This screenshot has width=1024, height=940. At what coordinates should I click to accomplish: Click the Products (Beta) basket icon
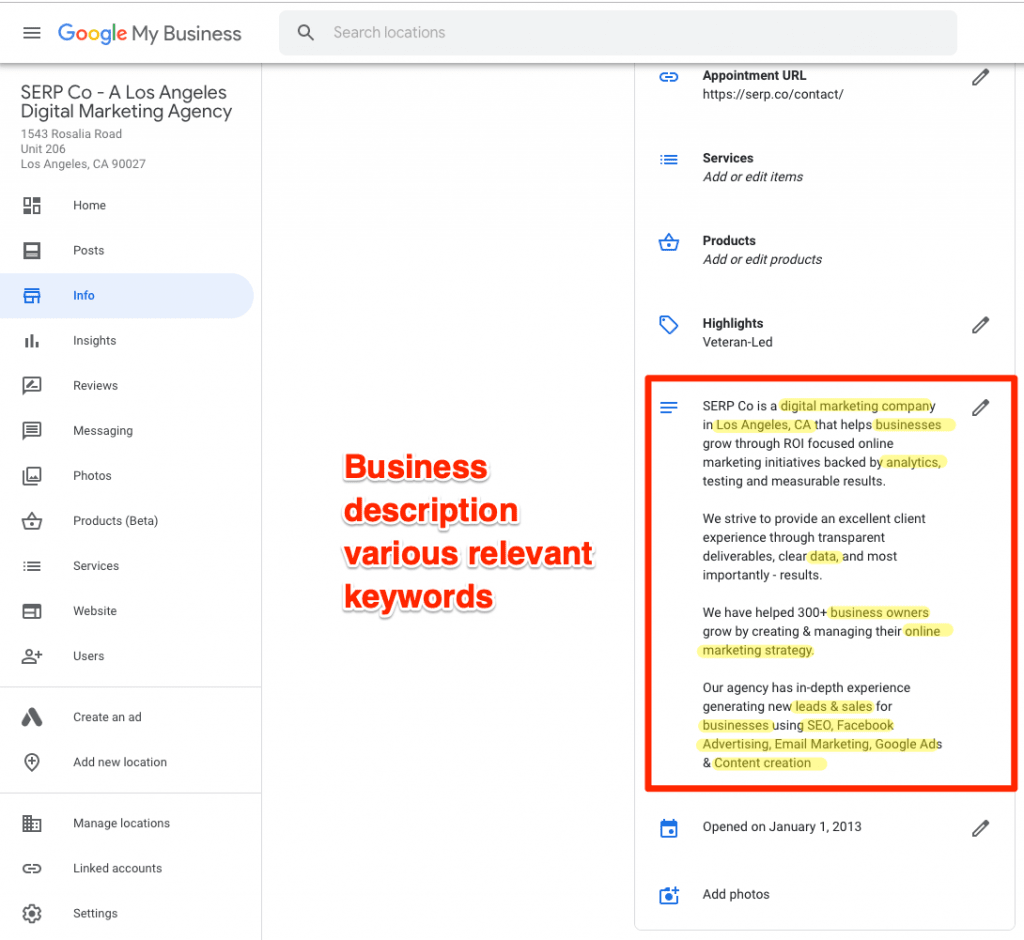point(32,521)
